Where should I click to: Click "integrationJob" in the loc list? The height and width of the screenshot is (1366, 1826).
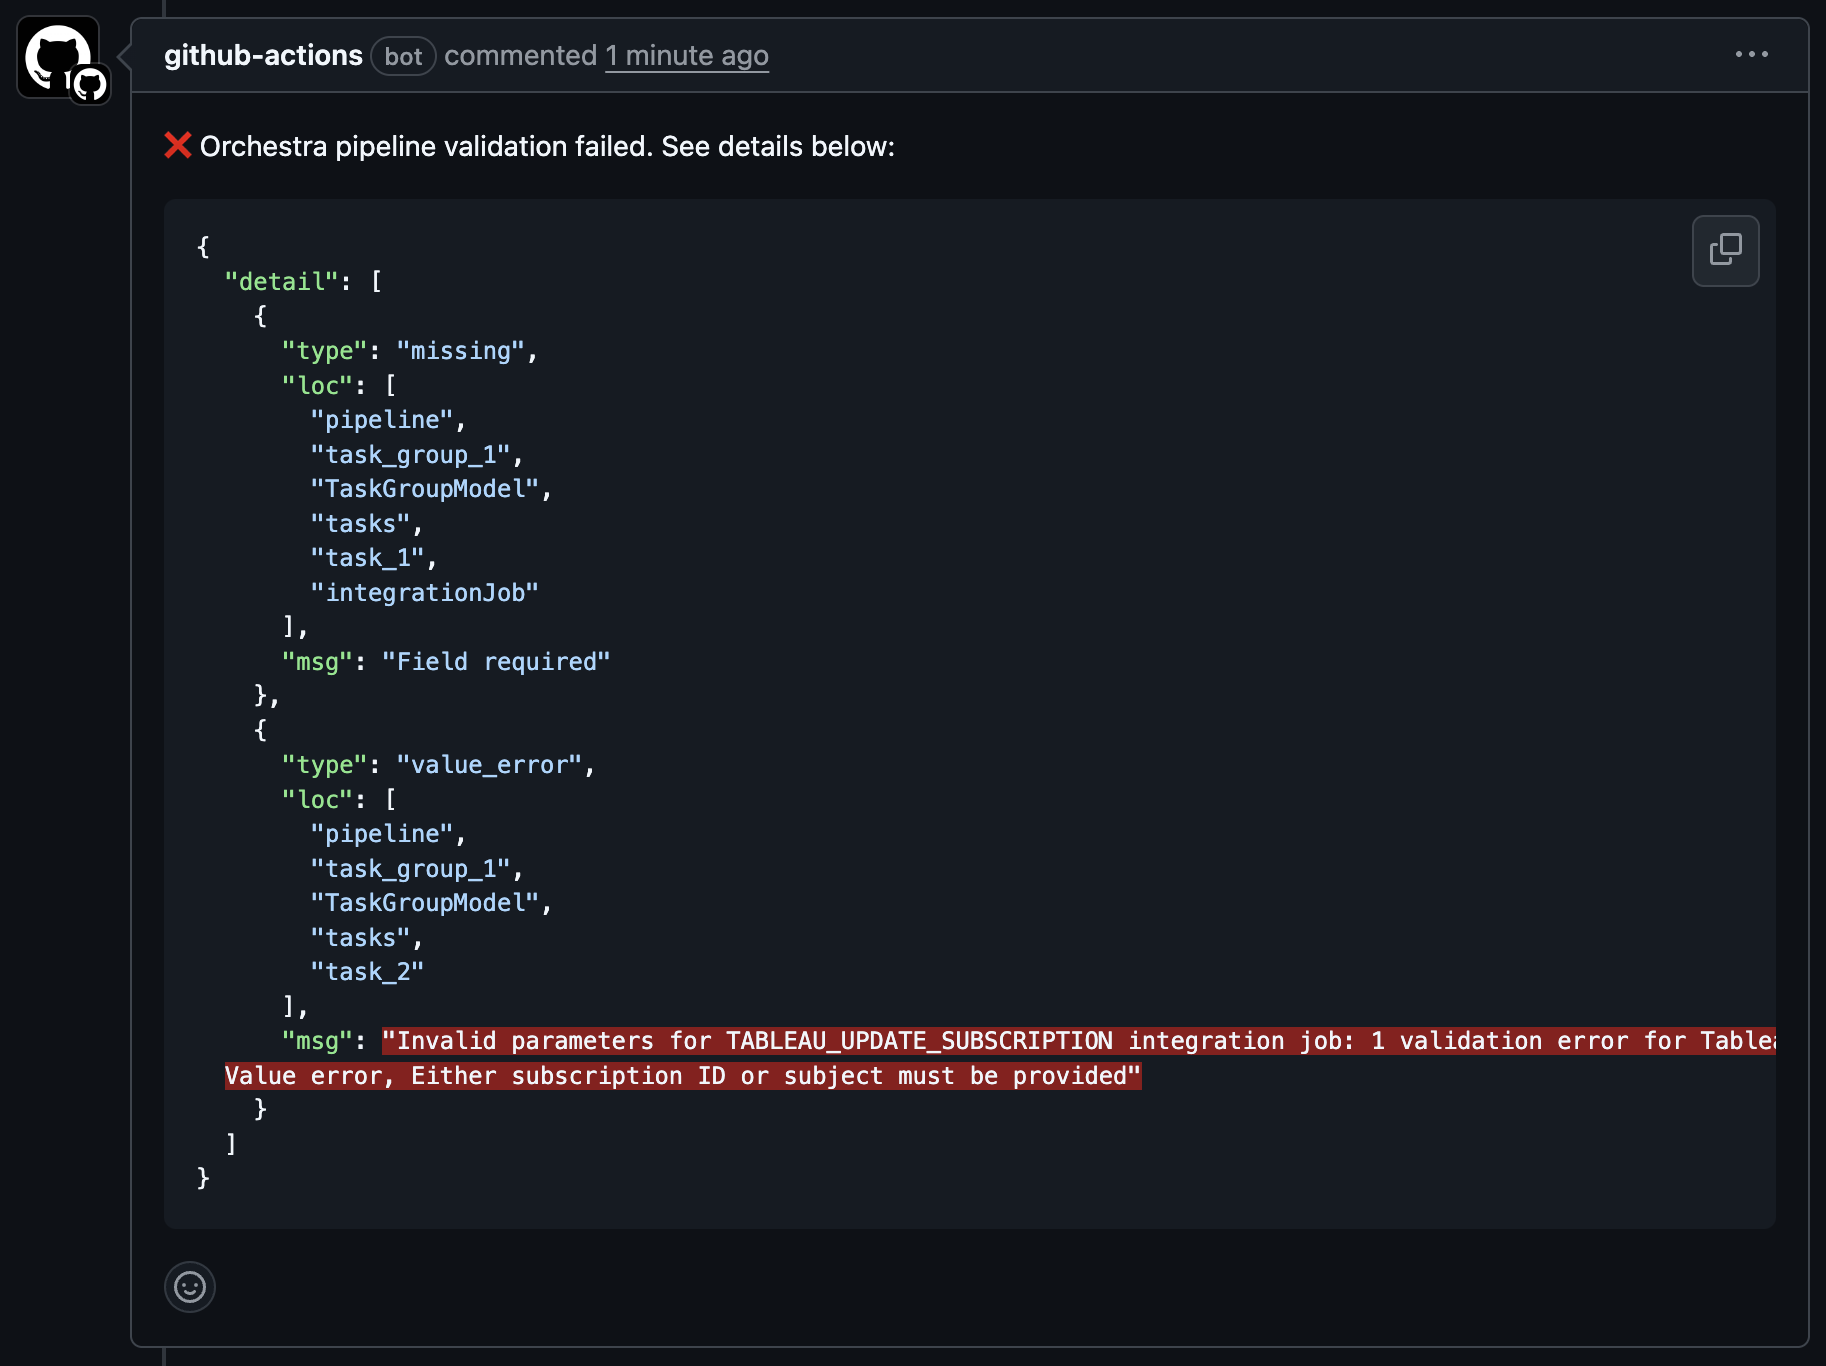(426, 591)
